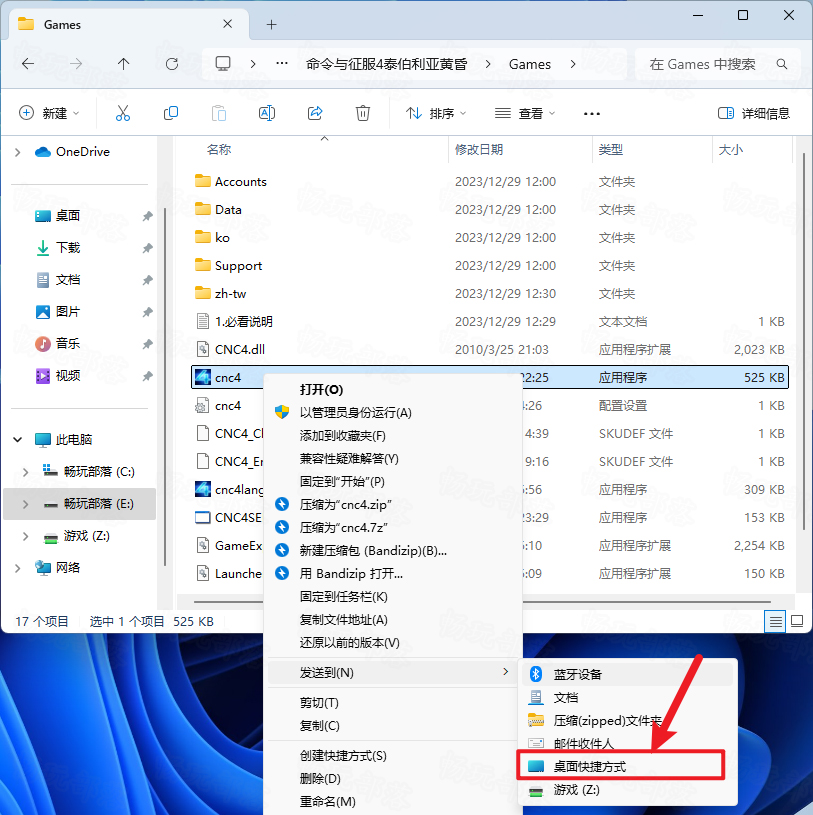
Task: Open 视频 folder in sidebar
Action: coord(57,376)
